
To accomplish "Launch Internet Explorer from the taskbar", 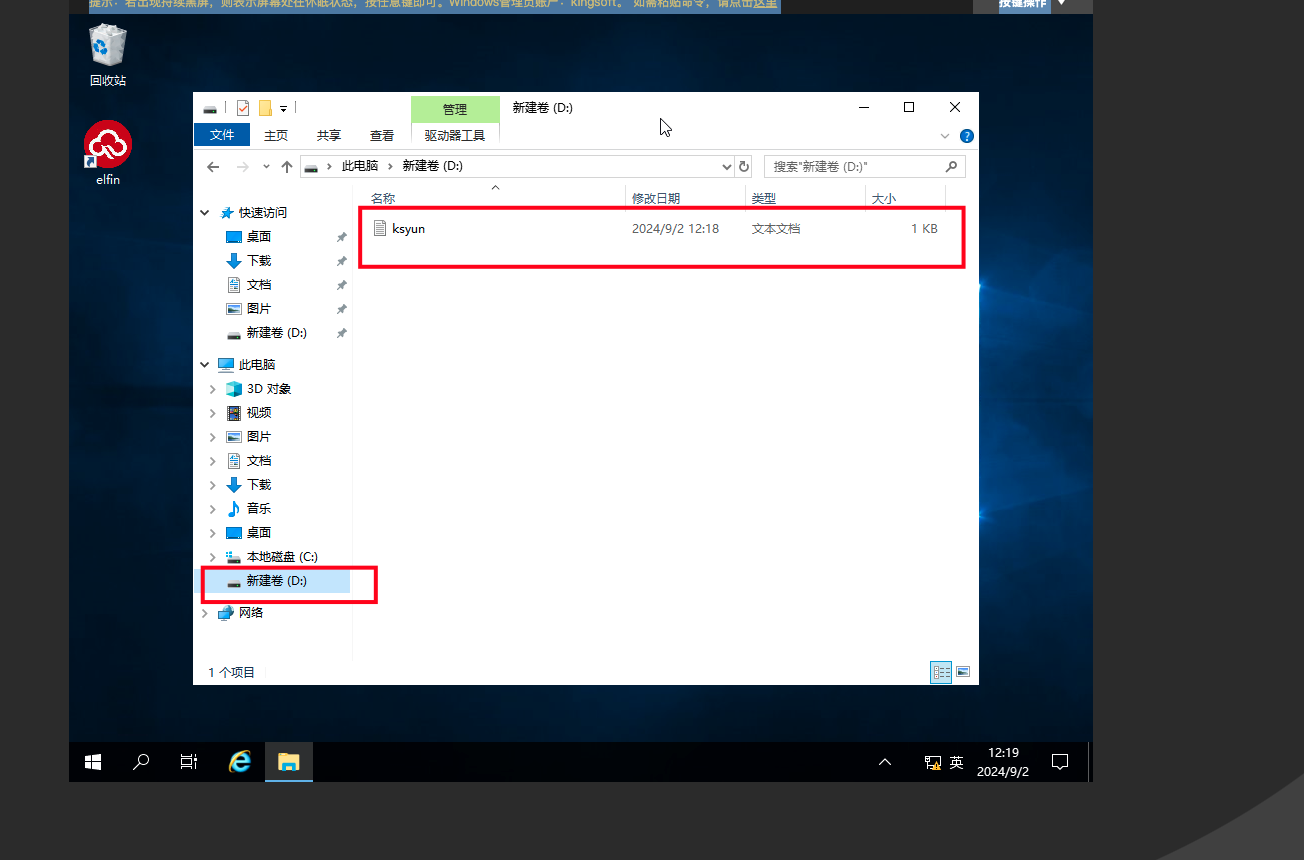I will tap(240, 762).
